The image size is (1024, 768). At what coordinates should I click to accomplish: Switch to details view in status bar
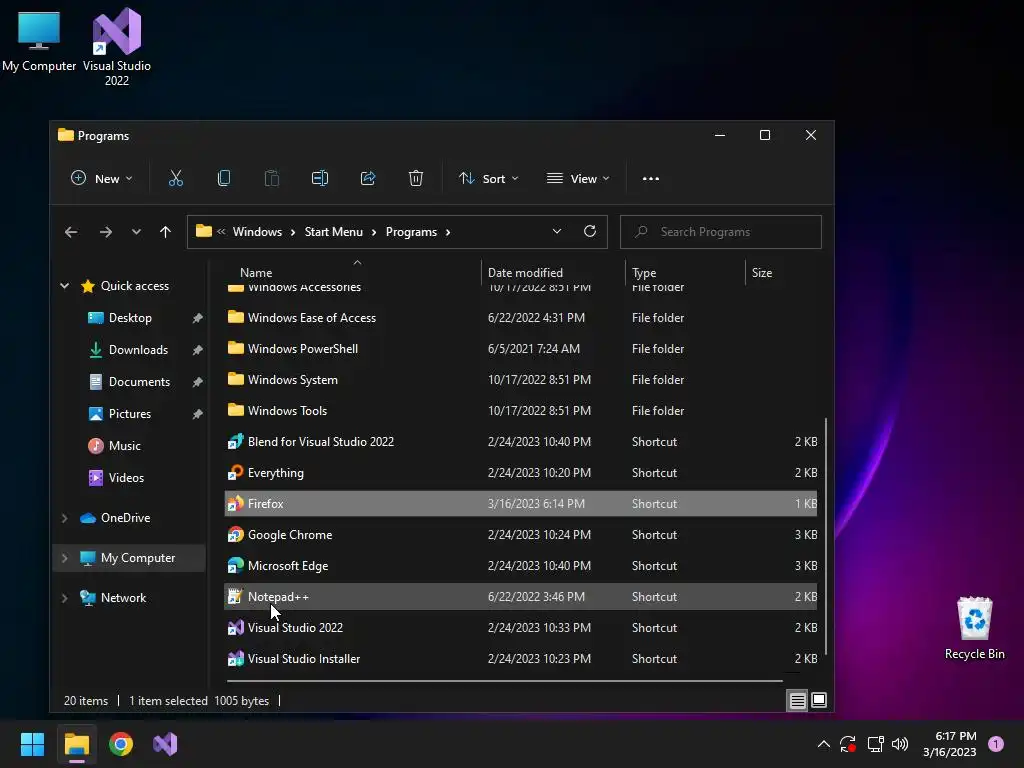797,701
